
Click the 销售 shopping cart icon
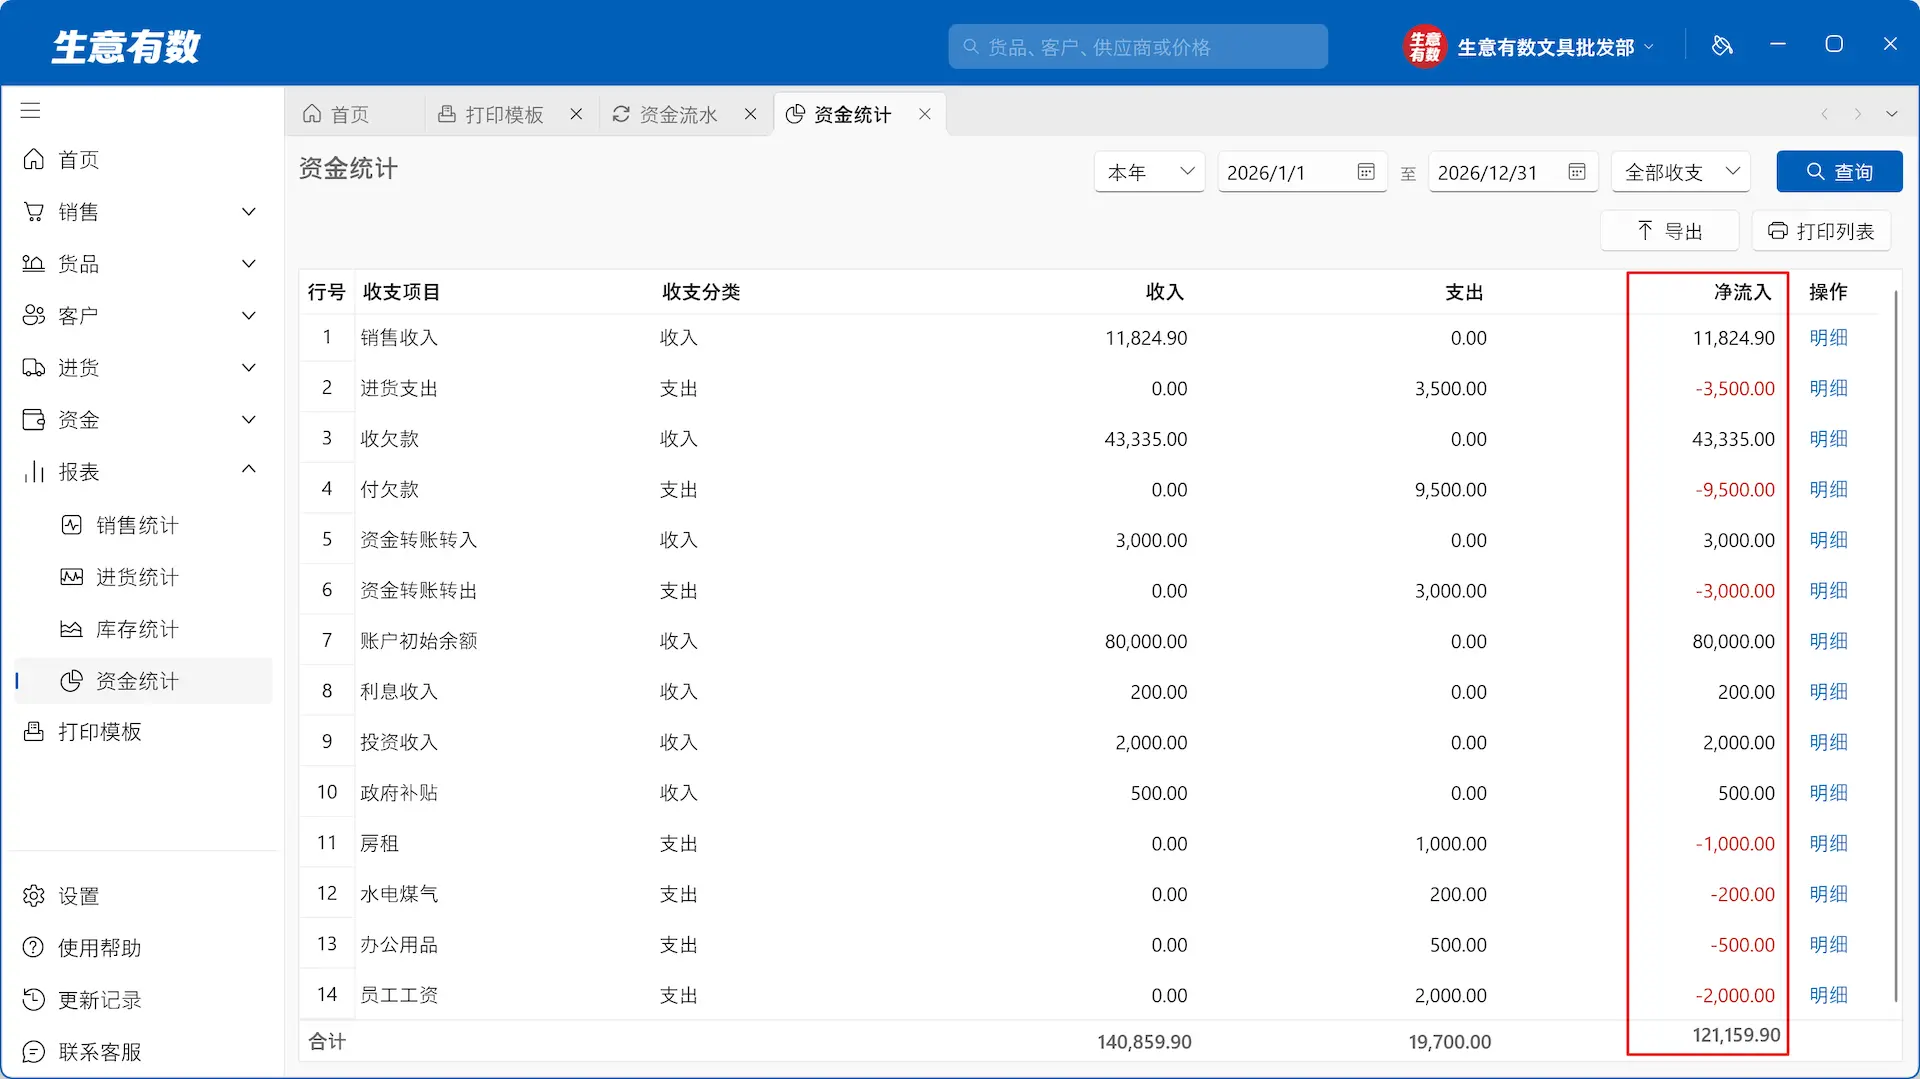click(x=34, y=212)
